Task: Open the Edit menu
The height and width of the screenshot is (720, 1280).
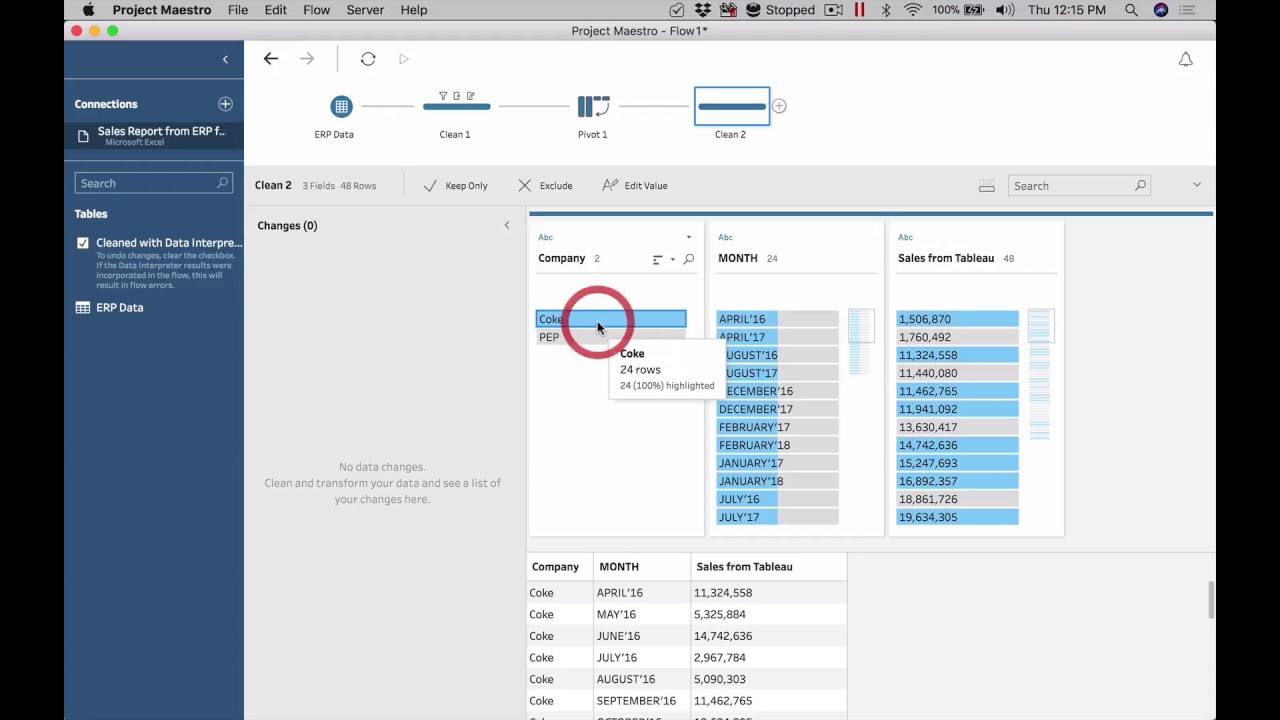Action: [276, 10]
